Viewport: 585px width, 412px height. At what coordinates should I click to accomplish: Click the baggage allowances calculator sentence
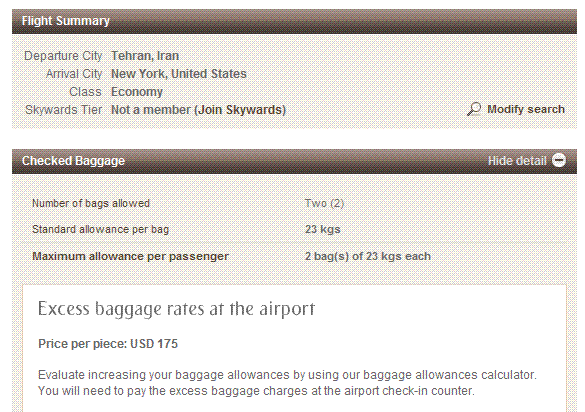click(287, 375)
